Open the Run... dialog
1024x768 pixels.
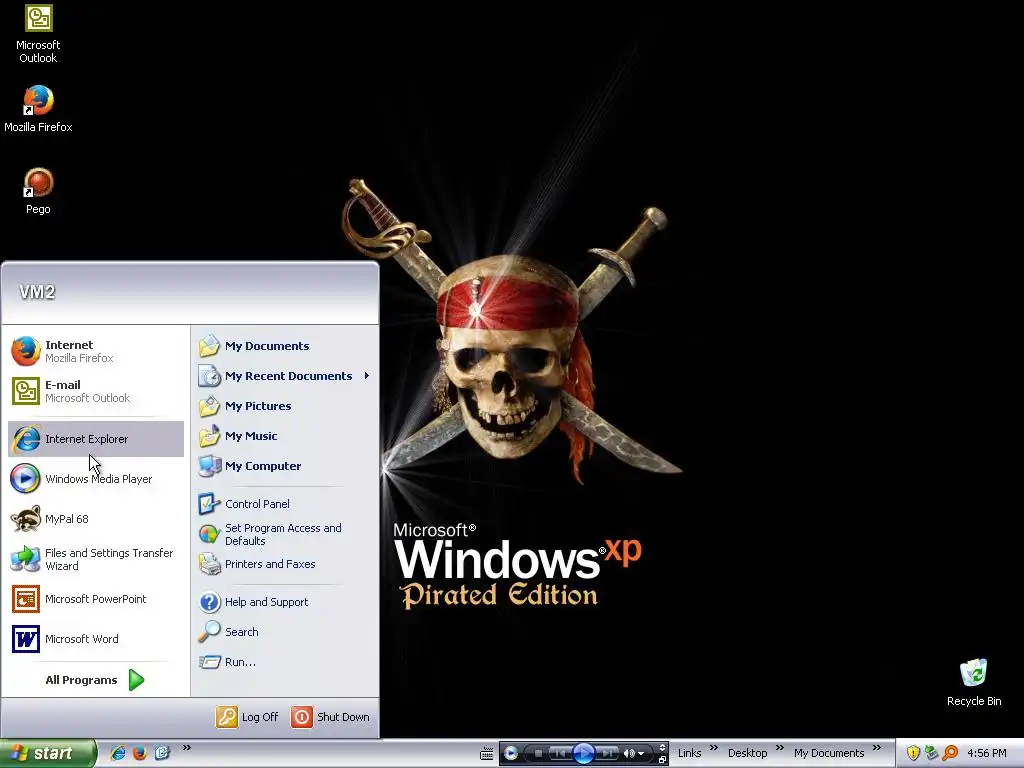pos(285,662)
